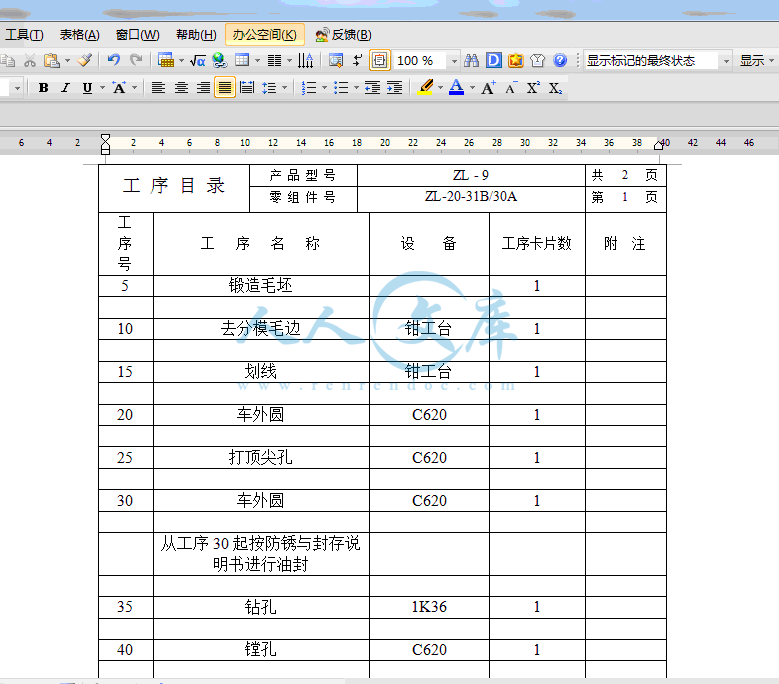Toggle superscript formatting
The width and height of the screenshot is (779, 684).
click(x=533, y=88)
